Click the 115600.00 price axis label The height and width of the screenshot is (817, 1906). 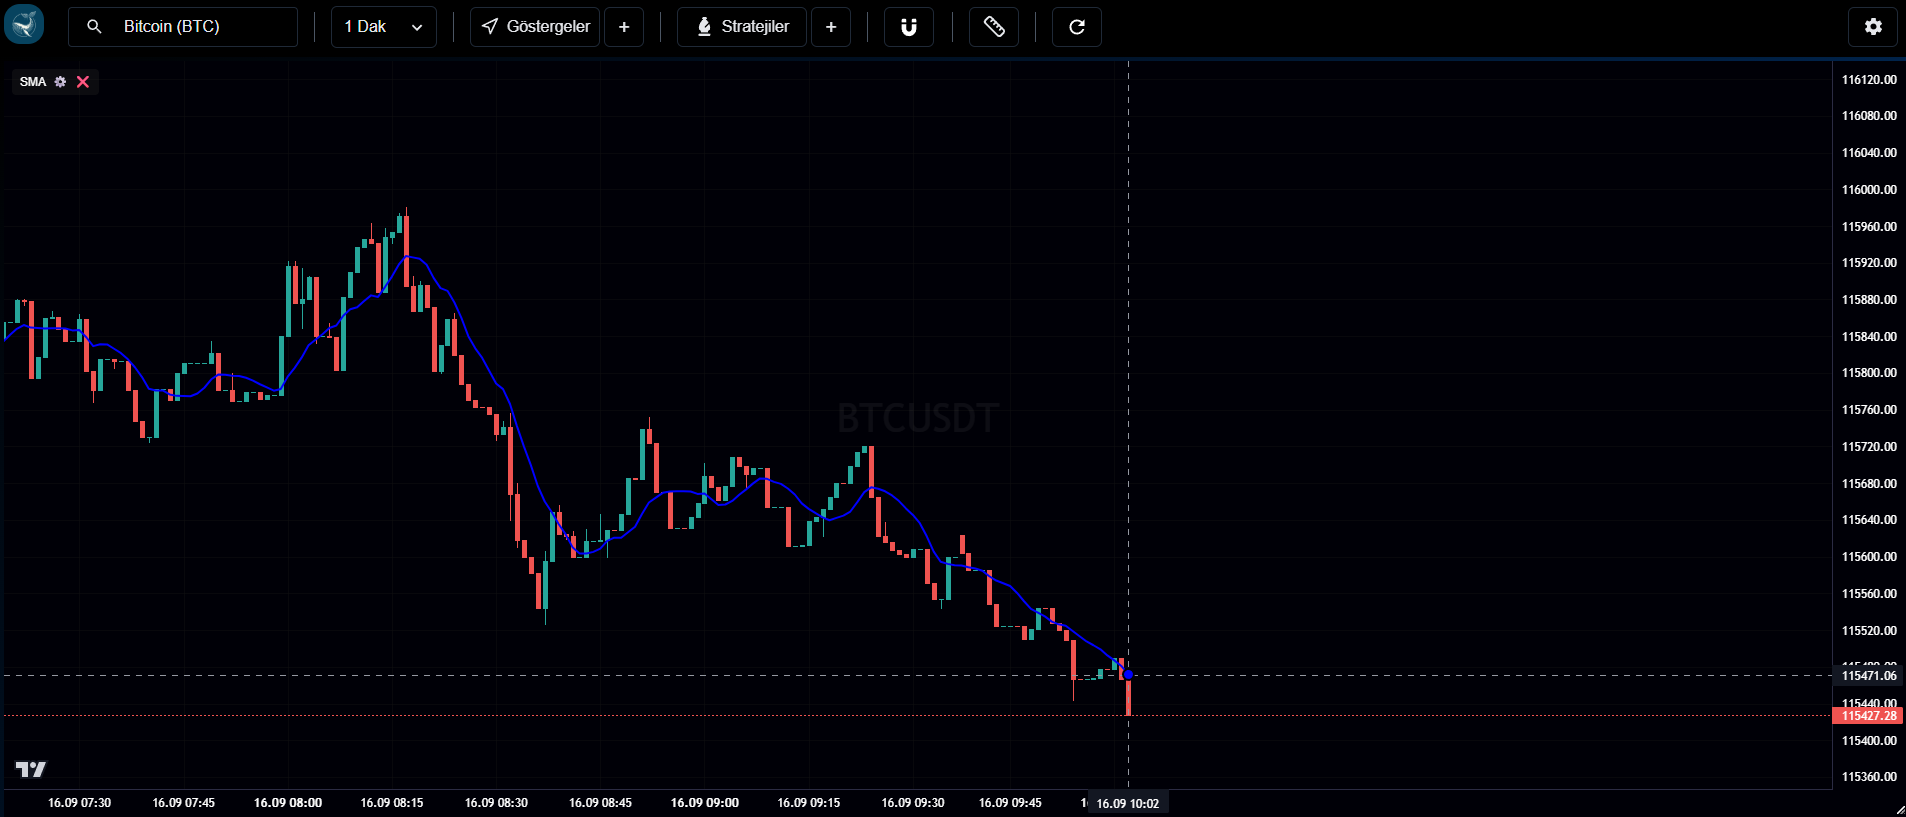1869,557
